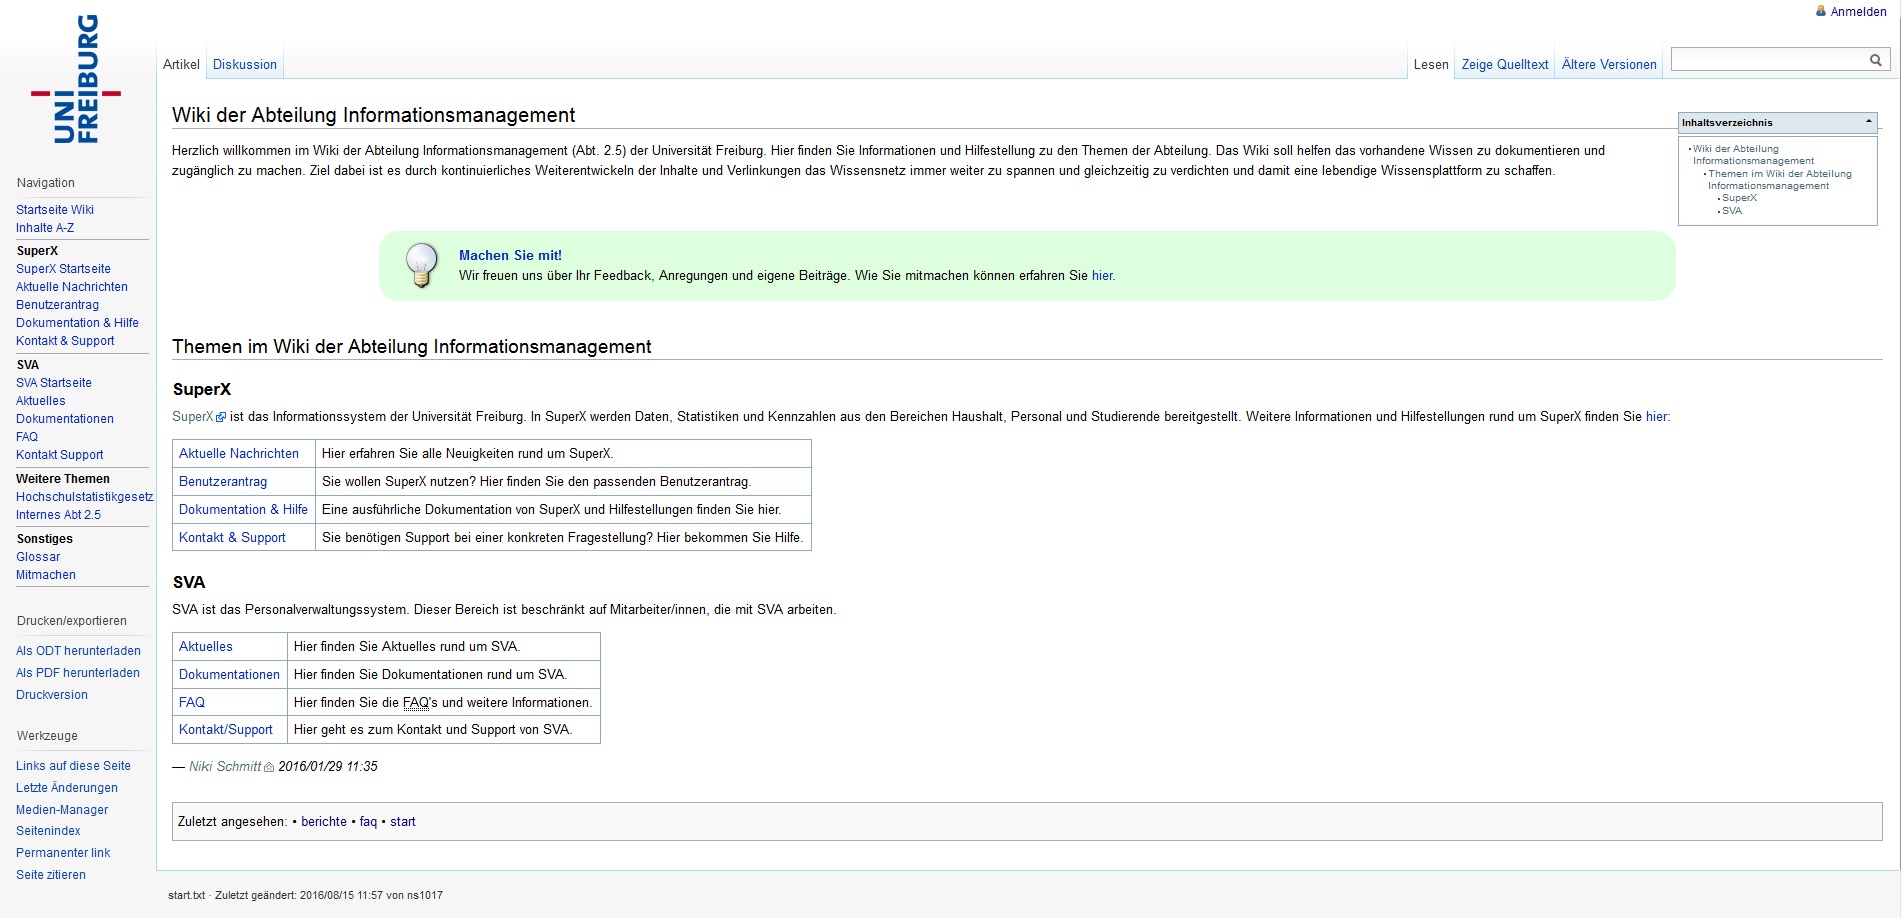
Task: Click the external link icon after SuperX
Action: tap(221, 417)
